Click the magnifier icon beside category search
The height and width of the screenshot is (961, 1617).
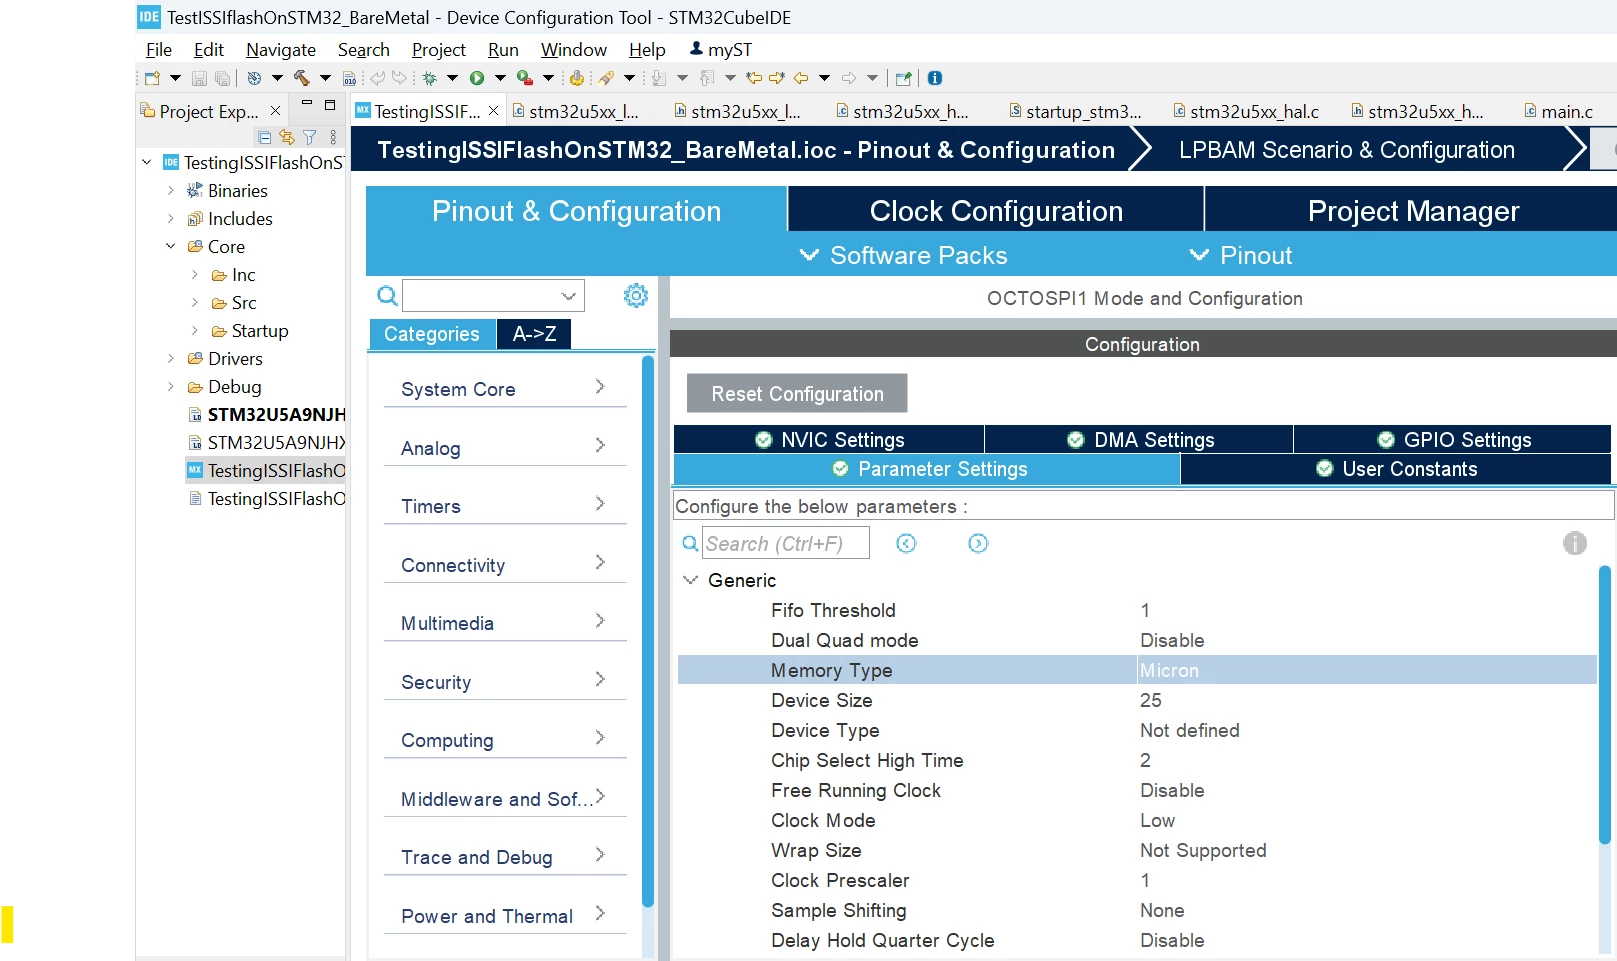click(387, 296)
